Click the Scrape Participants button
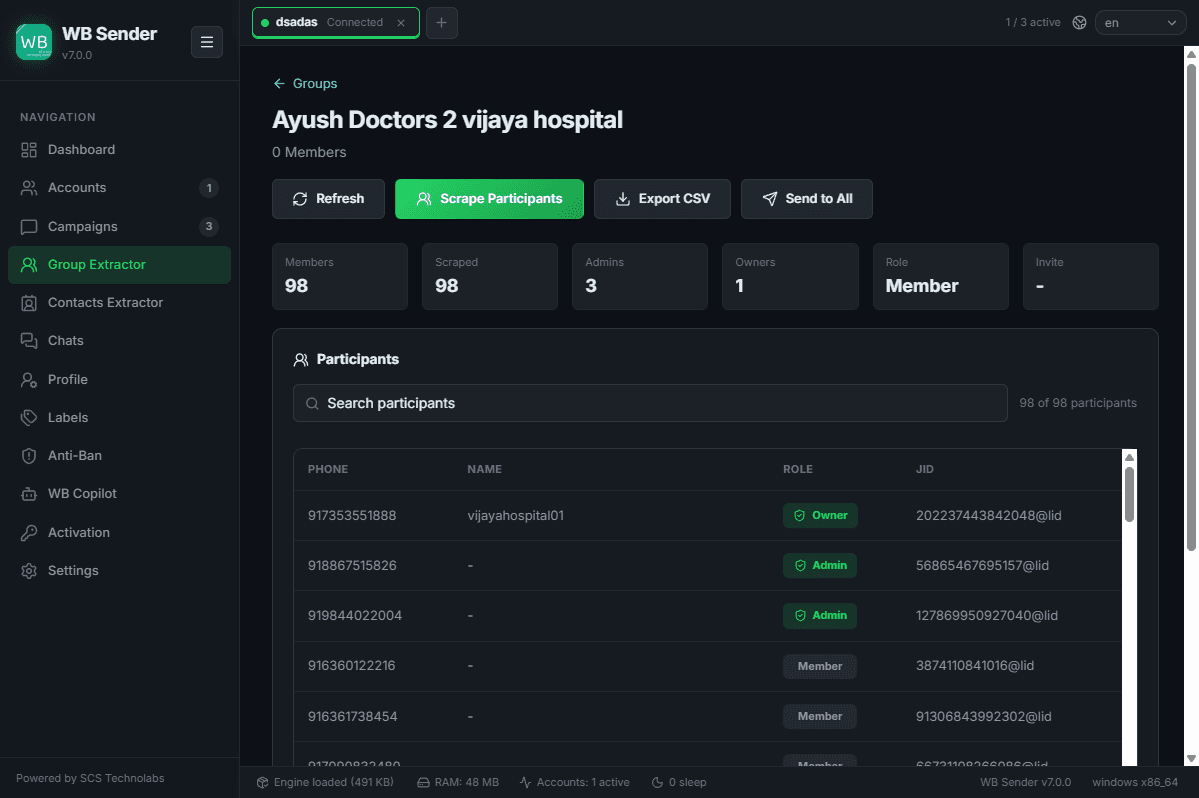 coord(489,199)
